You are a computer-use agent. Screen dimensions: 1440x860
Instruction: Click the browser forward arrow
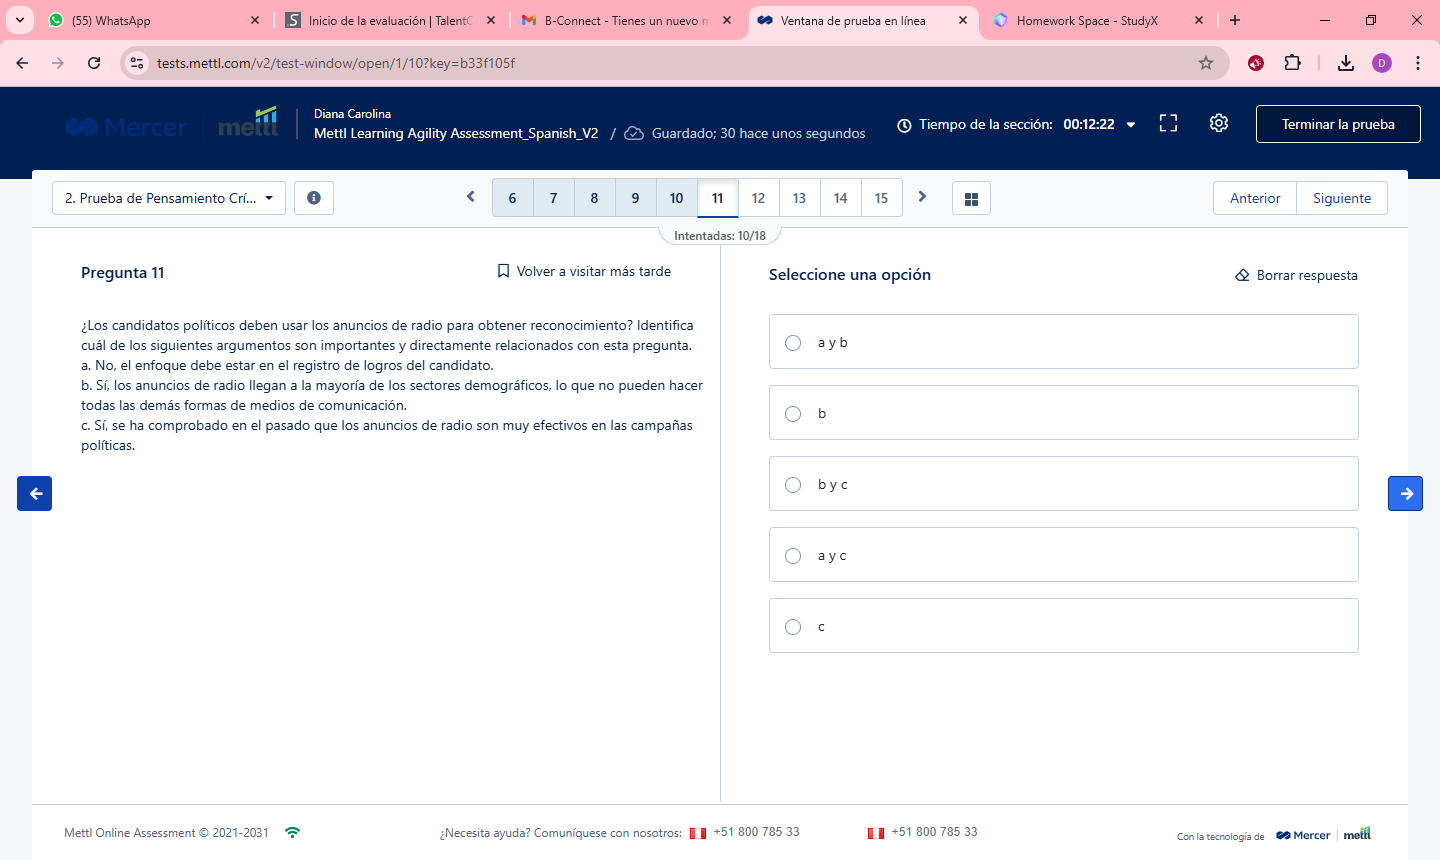tap(58, 63)
